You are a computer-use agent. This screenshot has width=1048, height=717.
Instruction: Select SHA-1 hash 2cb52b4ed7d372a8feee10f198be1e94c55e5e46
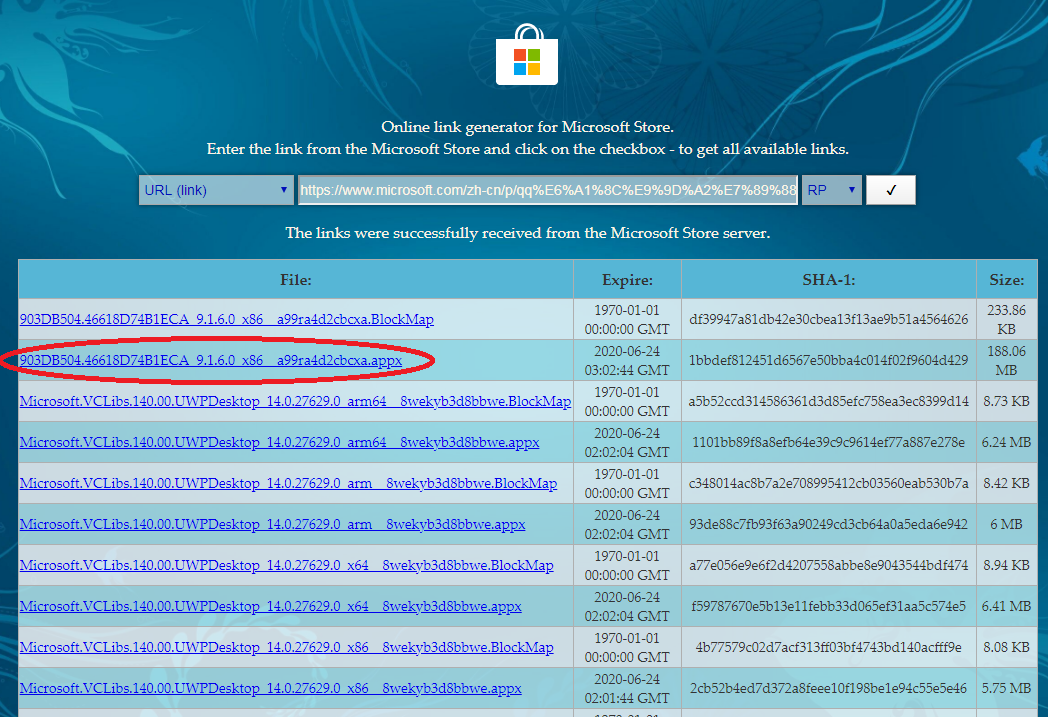(829, 688)
